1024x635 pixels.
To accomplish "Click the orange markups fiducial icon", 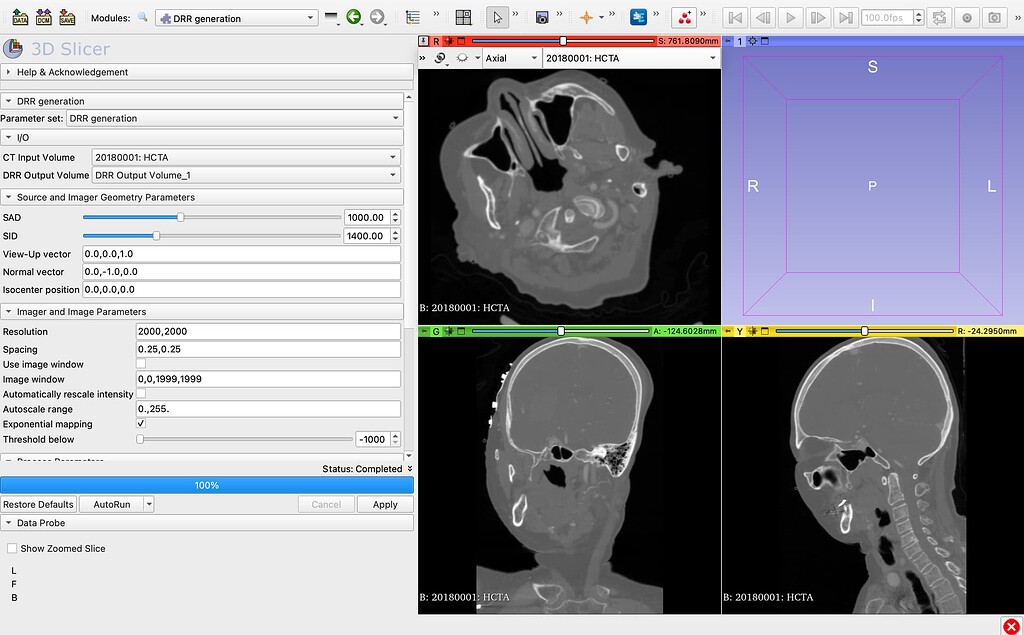I will (x=586, y=17).
